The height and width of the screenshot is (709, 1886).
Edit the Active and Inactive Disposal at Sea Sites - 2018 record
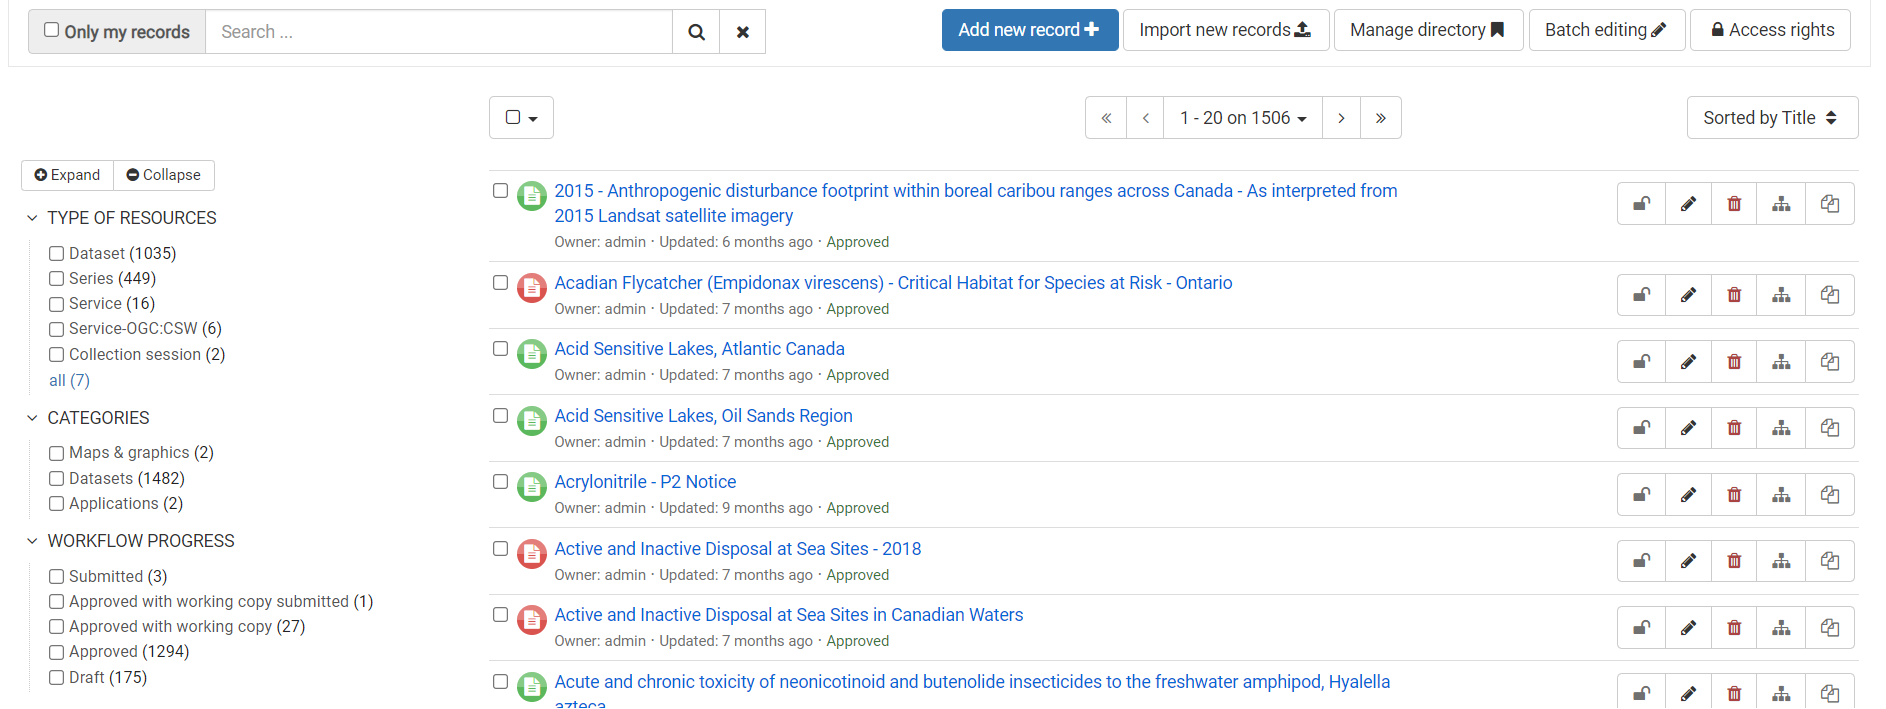pyautogui.click(x=1688, y=561)
